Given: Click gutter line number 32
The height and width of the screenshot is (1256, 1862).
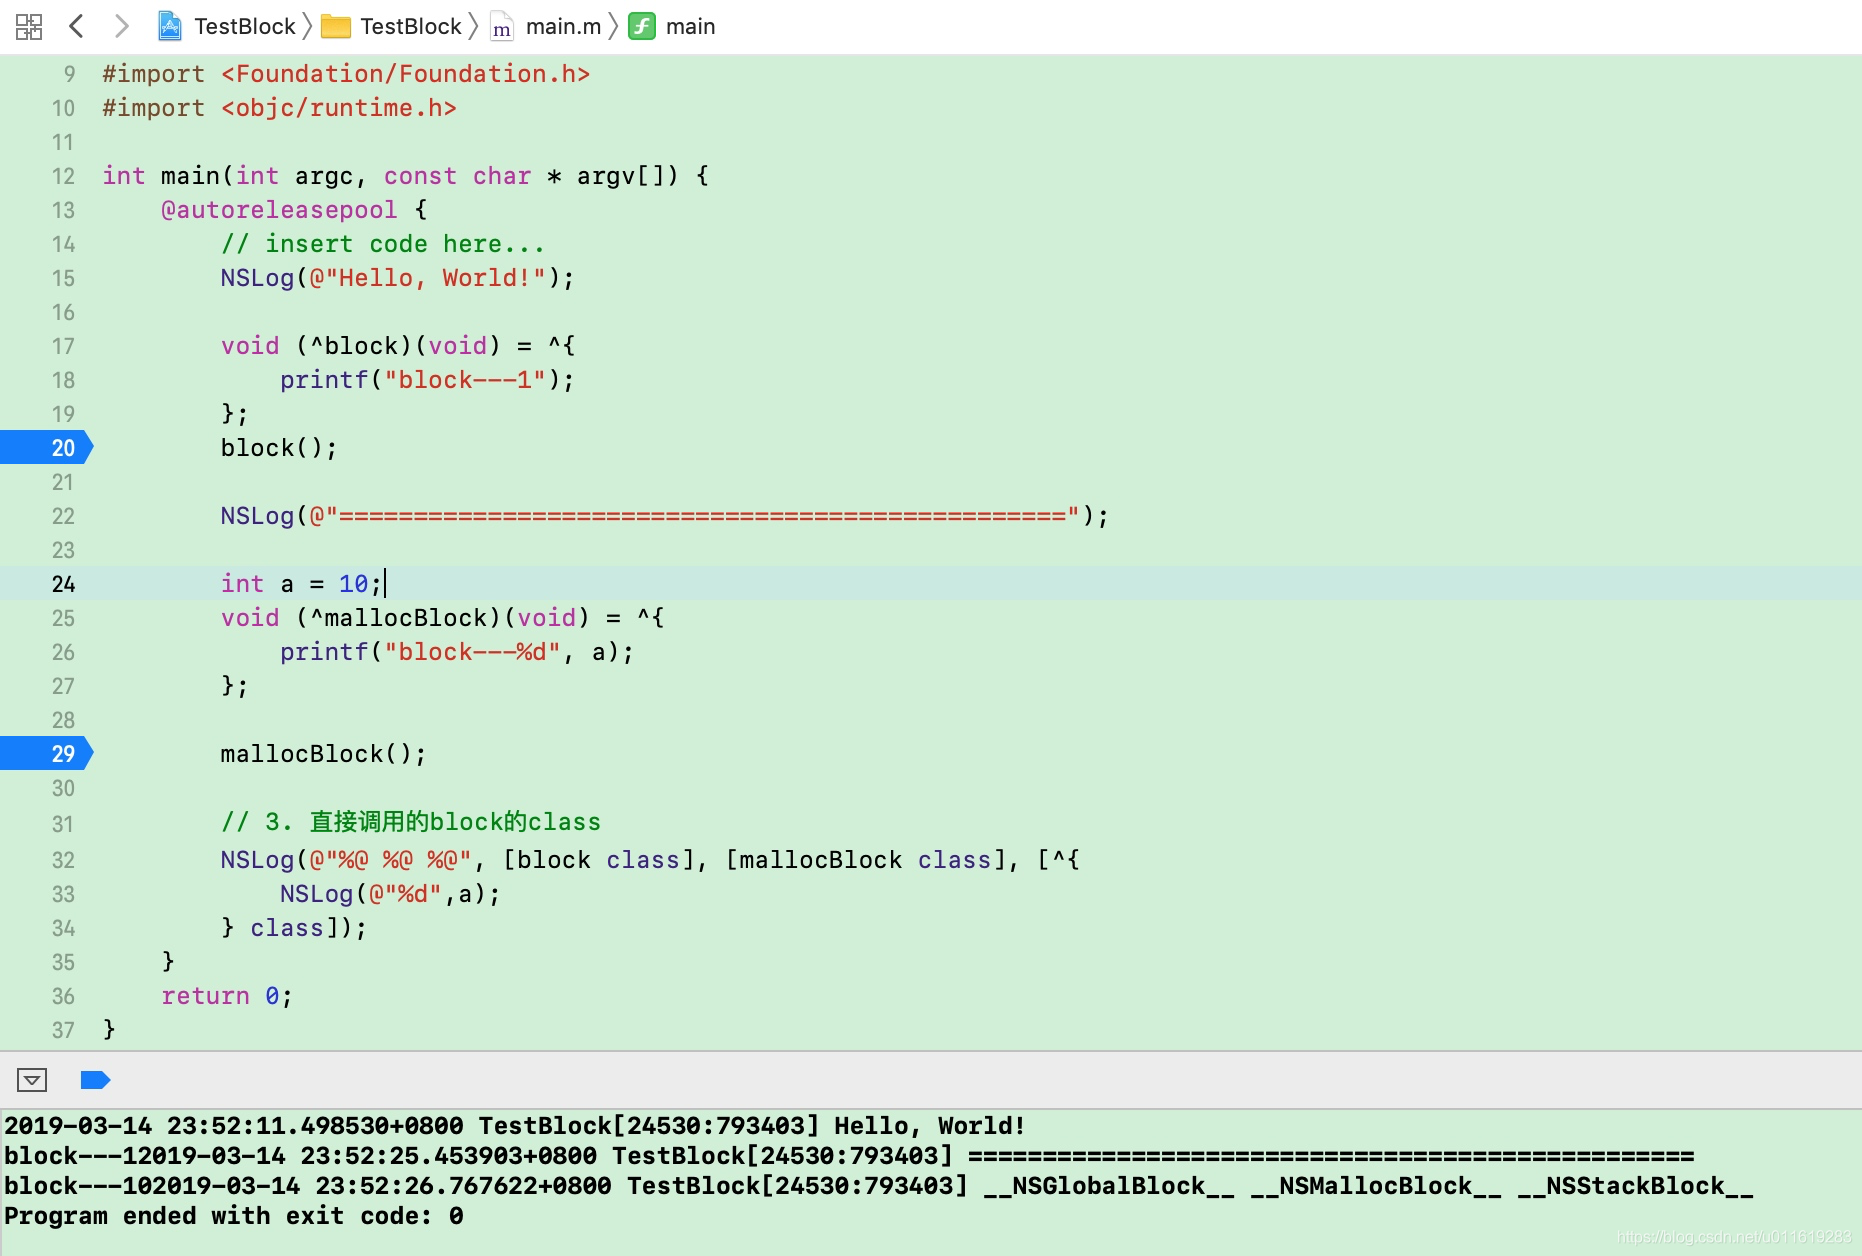Looking at the screenshot, I should click(x=63, y=860).
